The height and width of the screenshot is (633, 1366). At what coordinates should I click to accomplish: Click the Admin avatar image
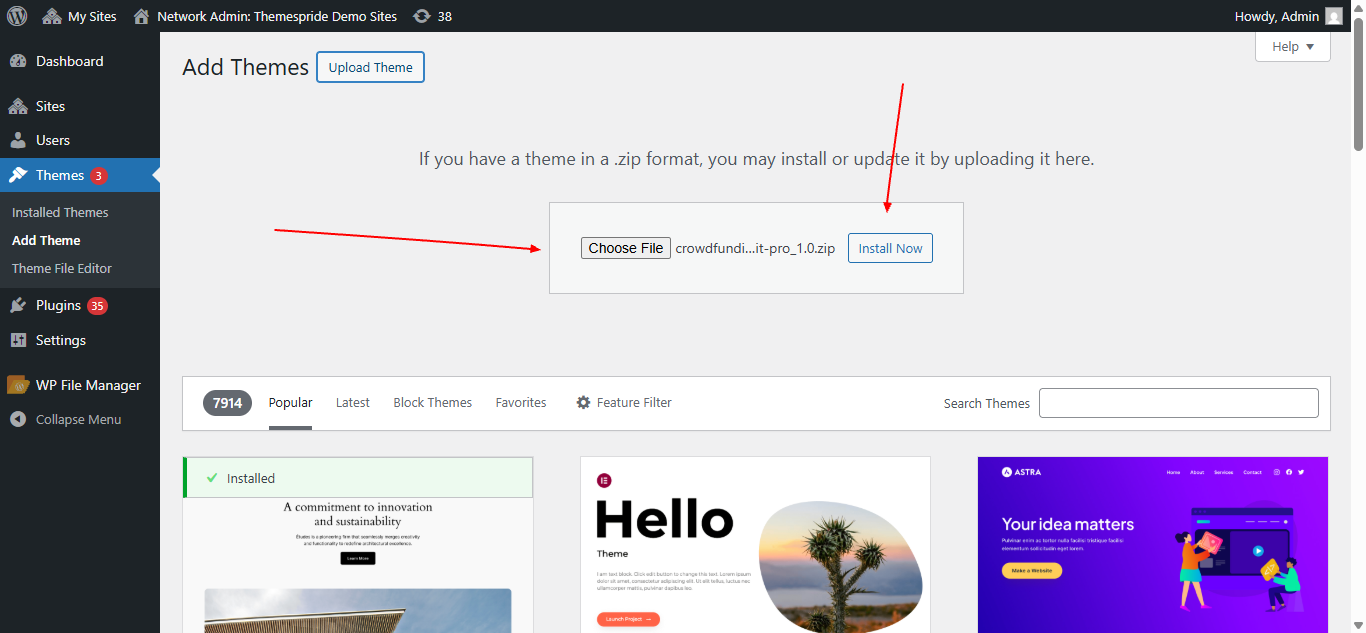[x=1333, y=15]
